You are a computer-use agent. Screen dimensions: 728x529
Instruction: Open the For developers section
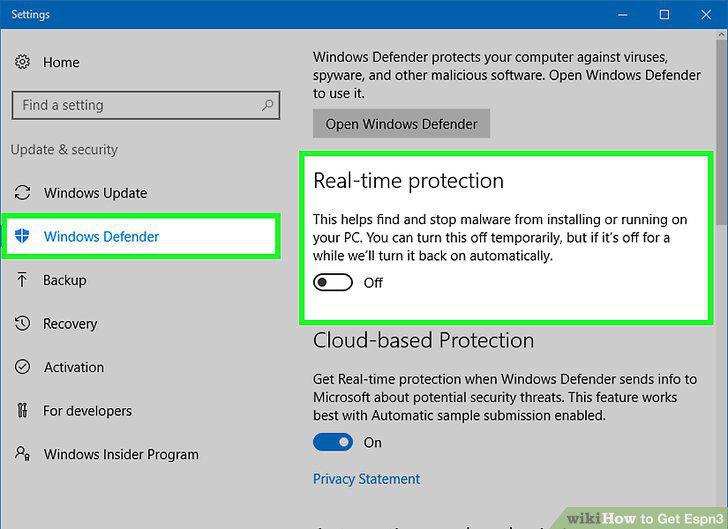click(88, 411)
